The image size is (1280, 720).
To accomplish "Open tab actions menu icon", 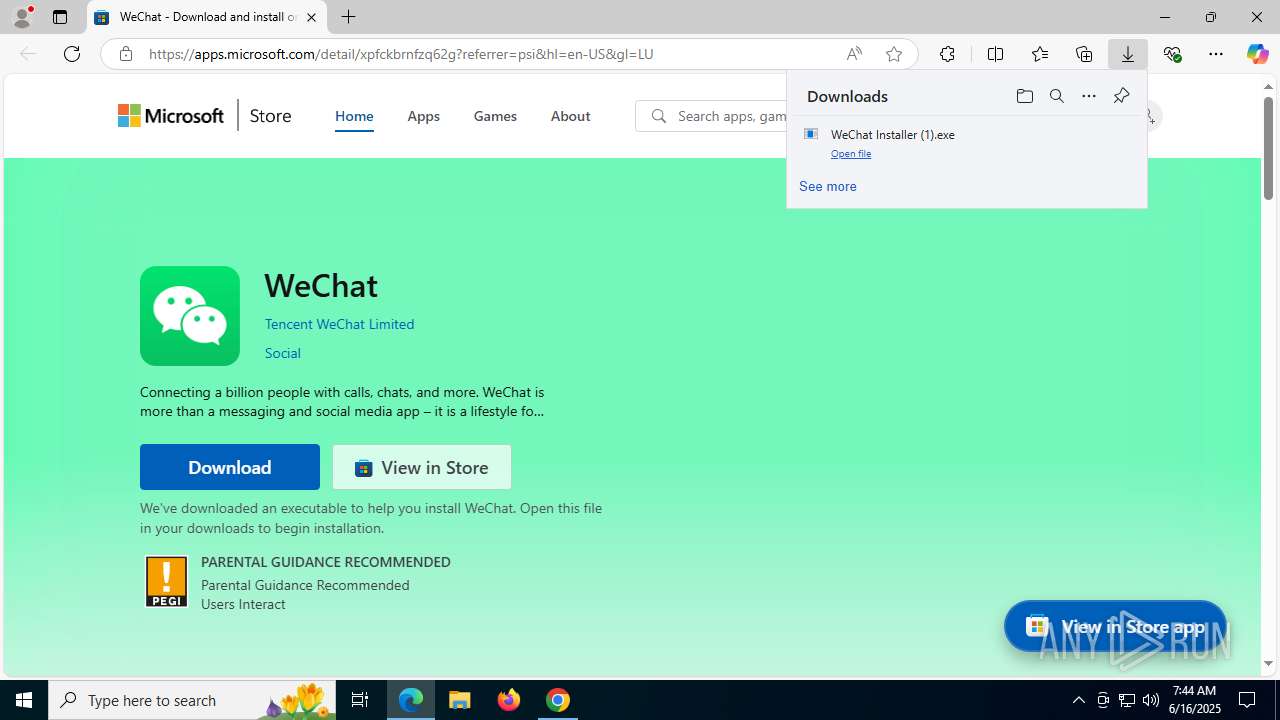I will click(60, 17).
